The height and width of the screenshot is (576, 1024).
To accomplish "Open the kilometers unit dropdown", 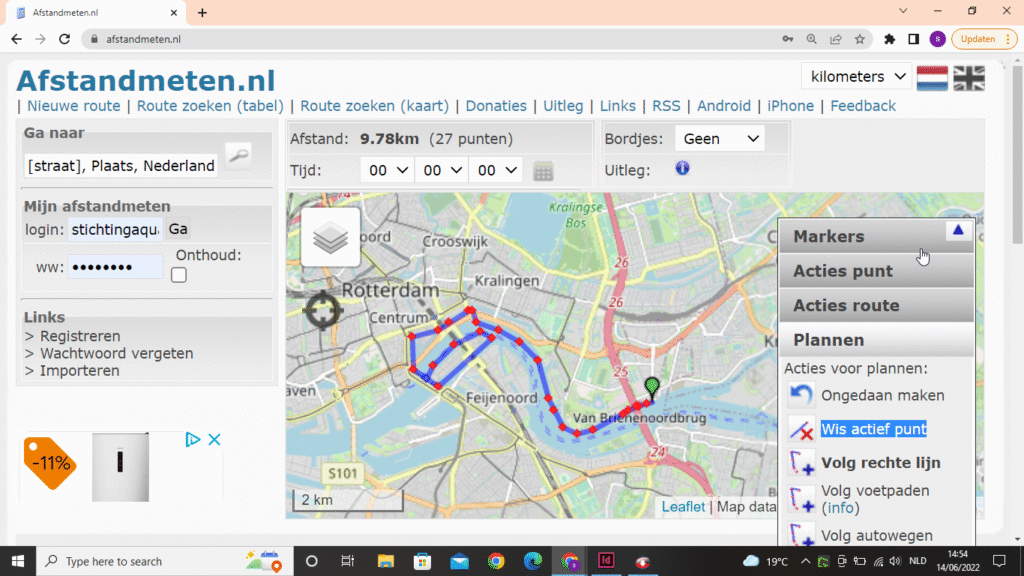I will coord(857,77).
